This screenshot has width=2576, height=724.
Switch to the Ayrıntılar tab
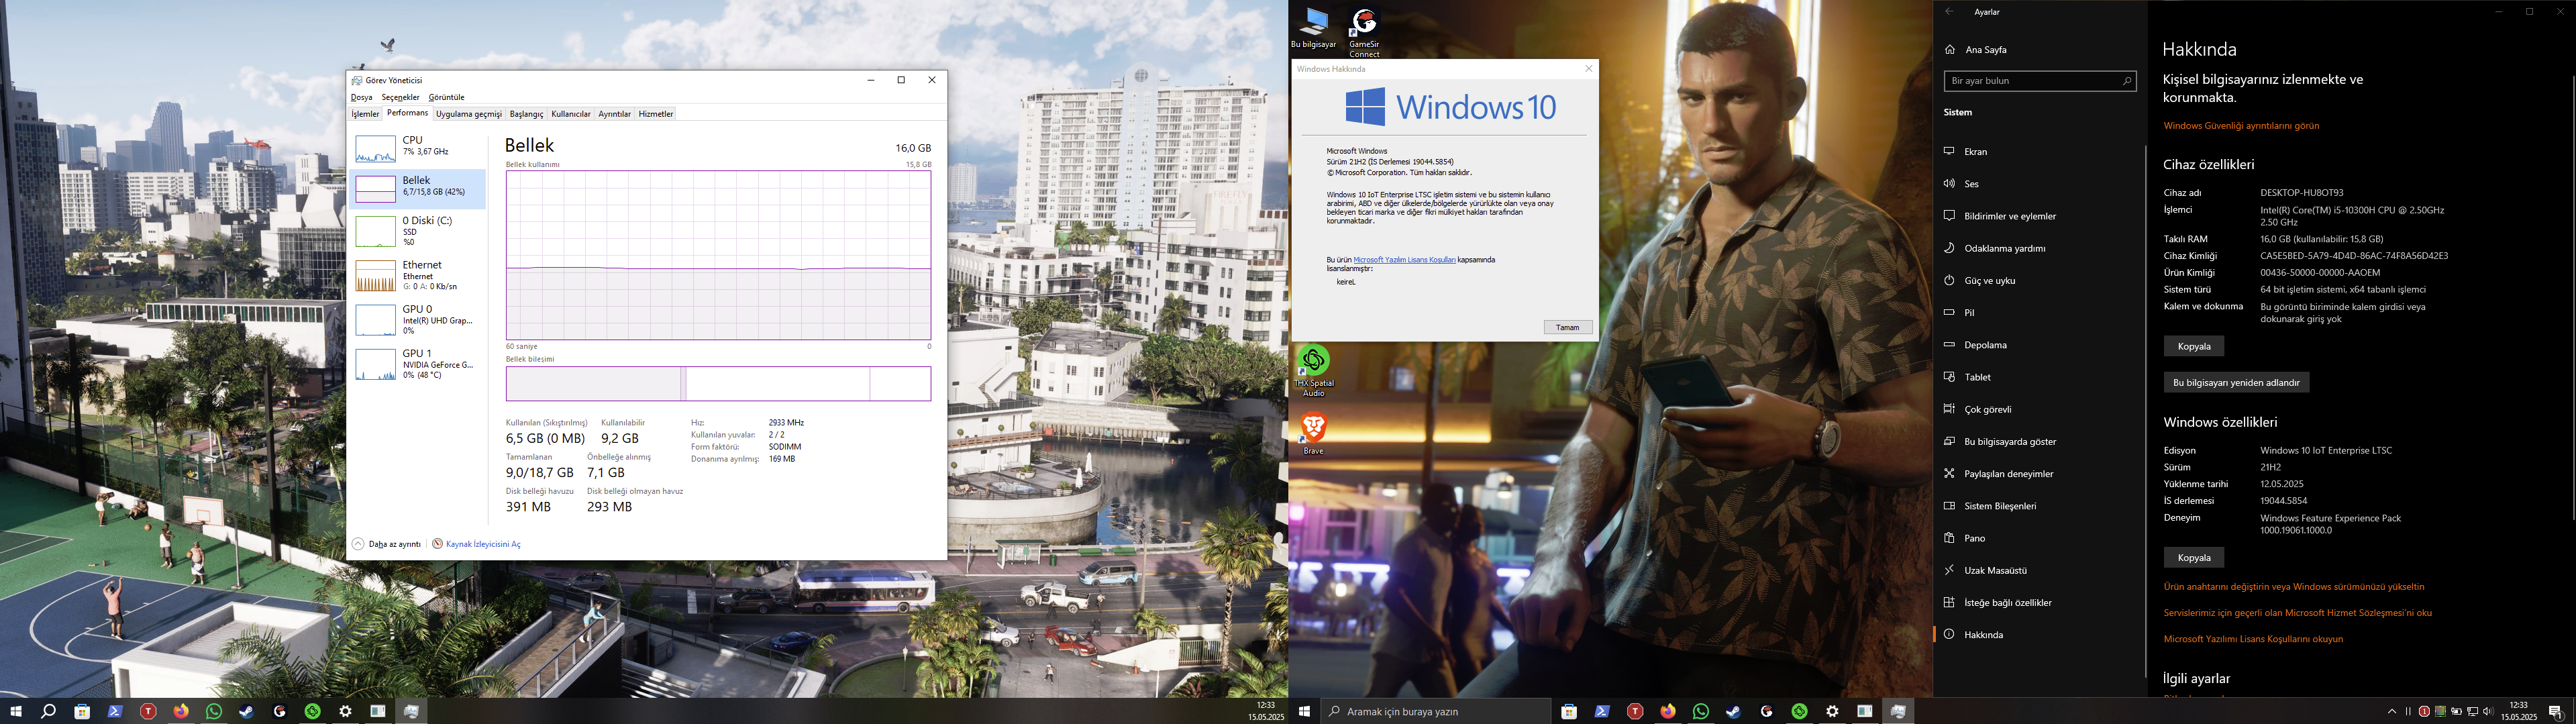(614, 114)
